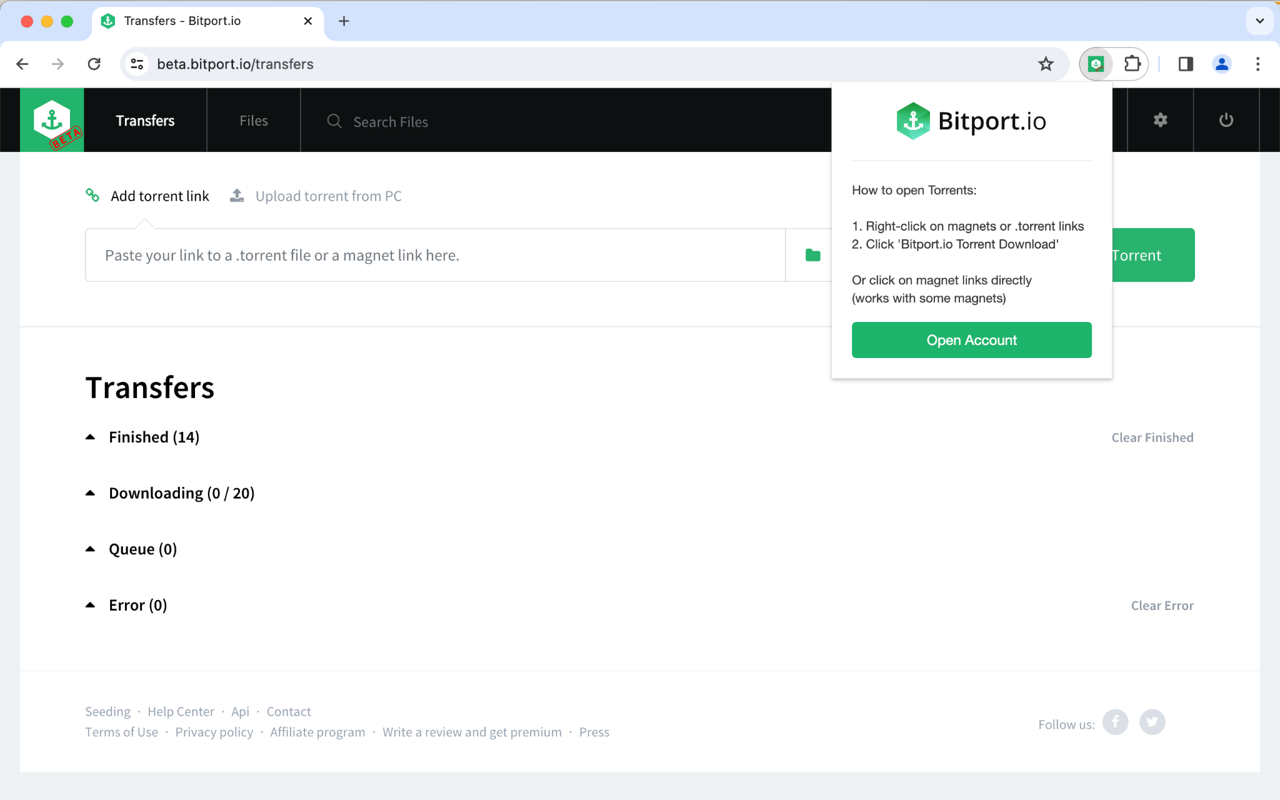The height and width of the screenshot is (800, 1280).
Task: Open the green folder picker icon
Action: point(811,255)
